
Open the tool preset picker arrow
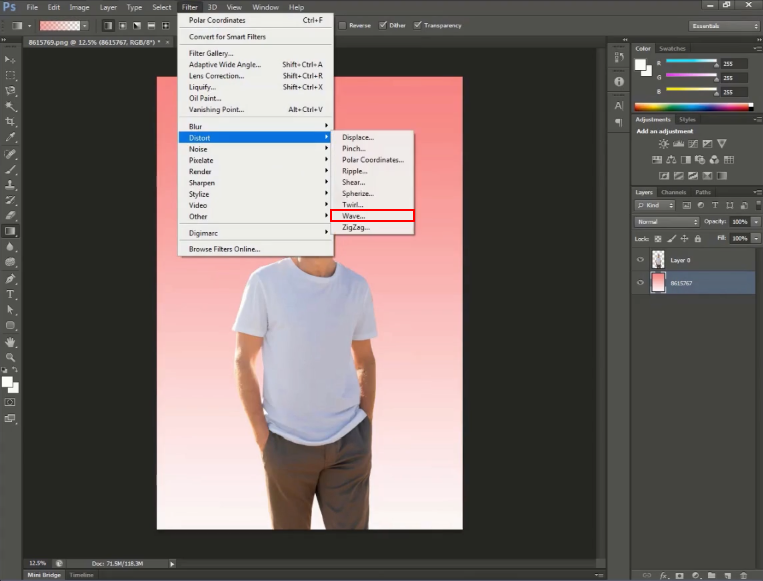pyautogui.click(x=29, y=25)
